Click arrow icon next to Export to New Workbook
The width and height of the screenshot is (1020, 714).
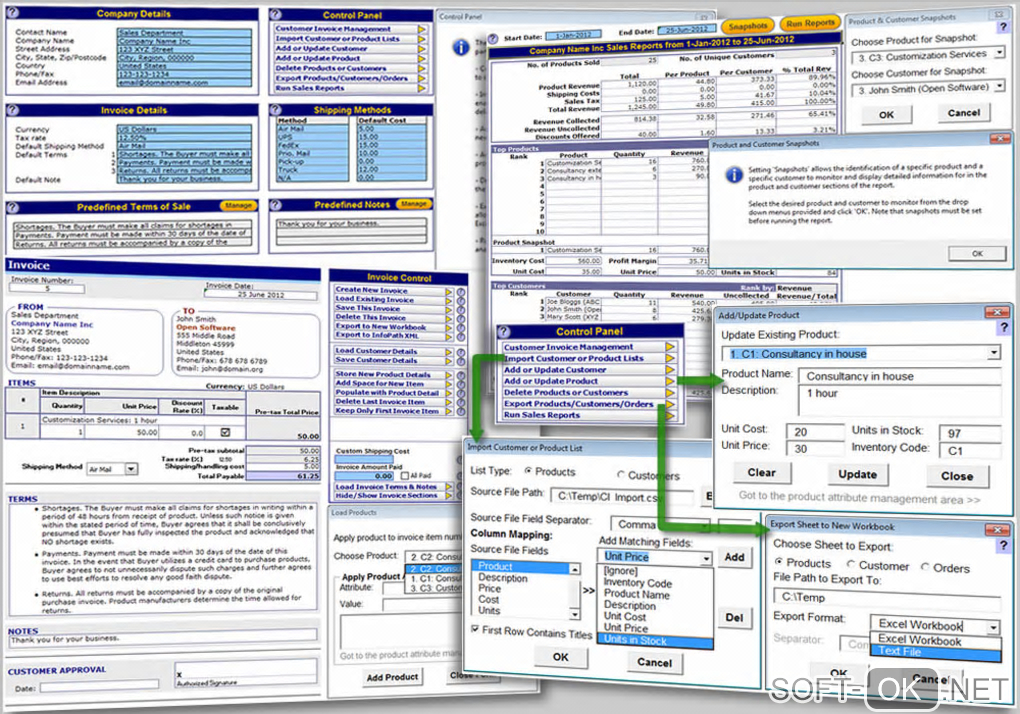point(449,328)
